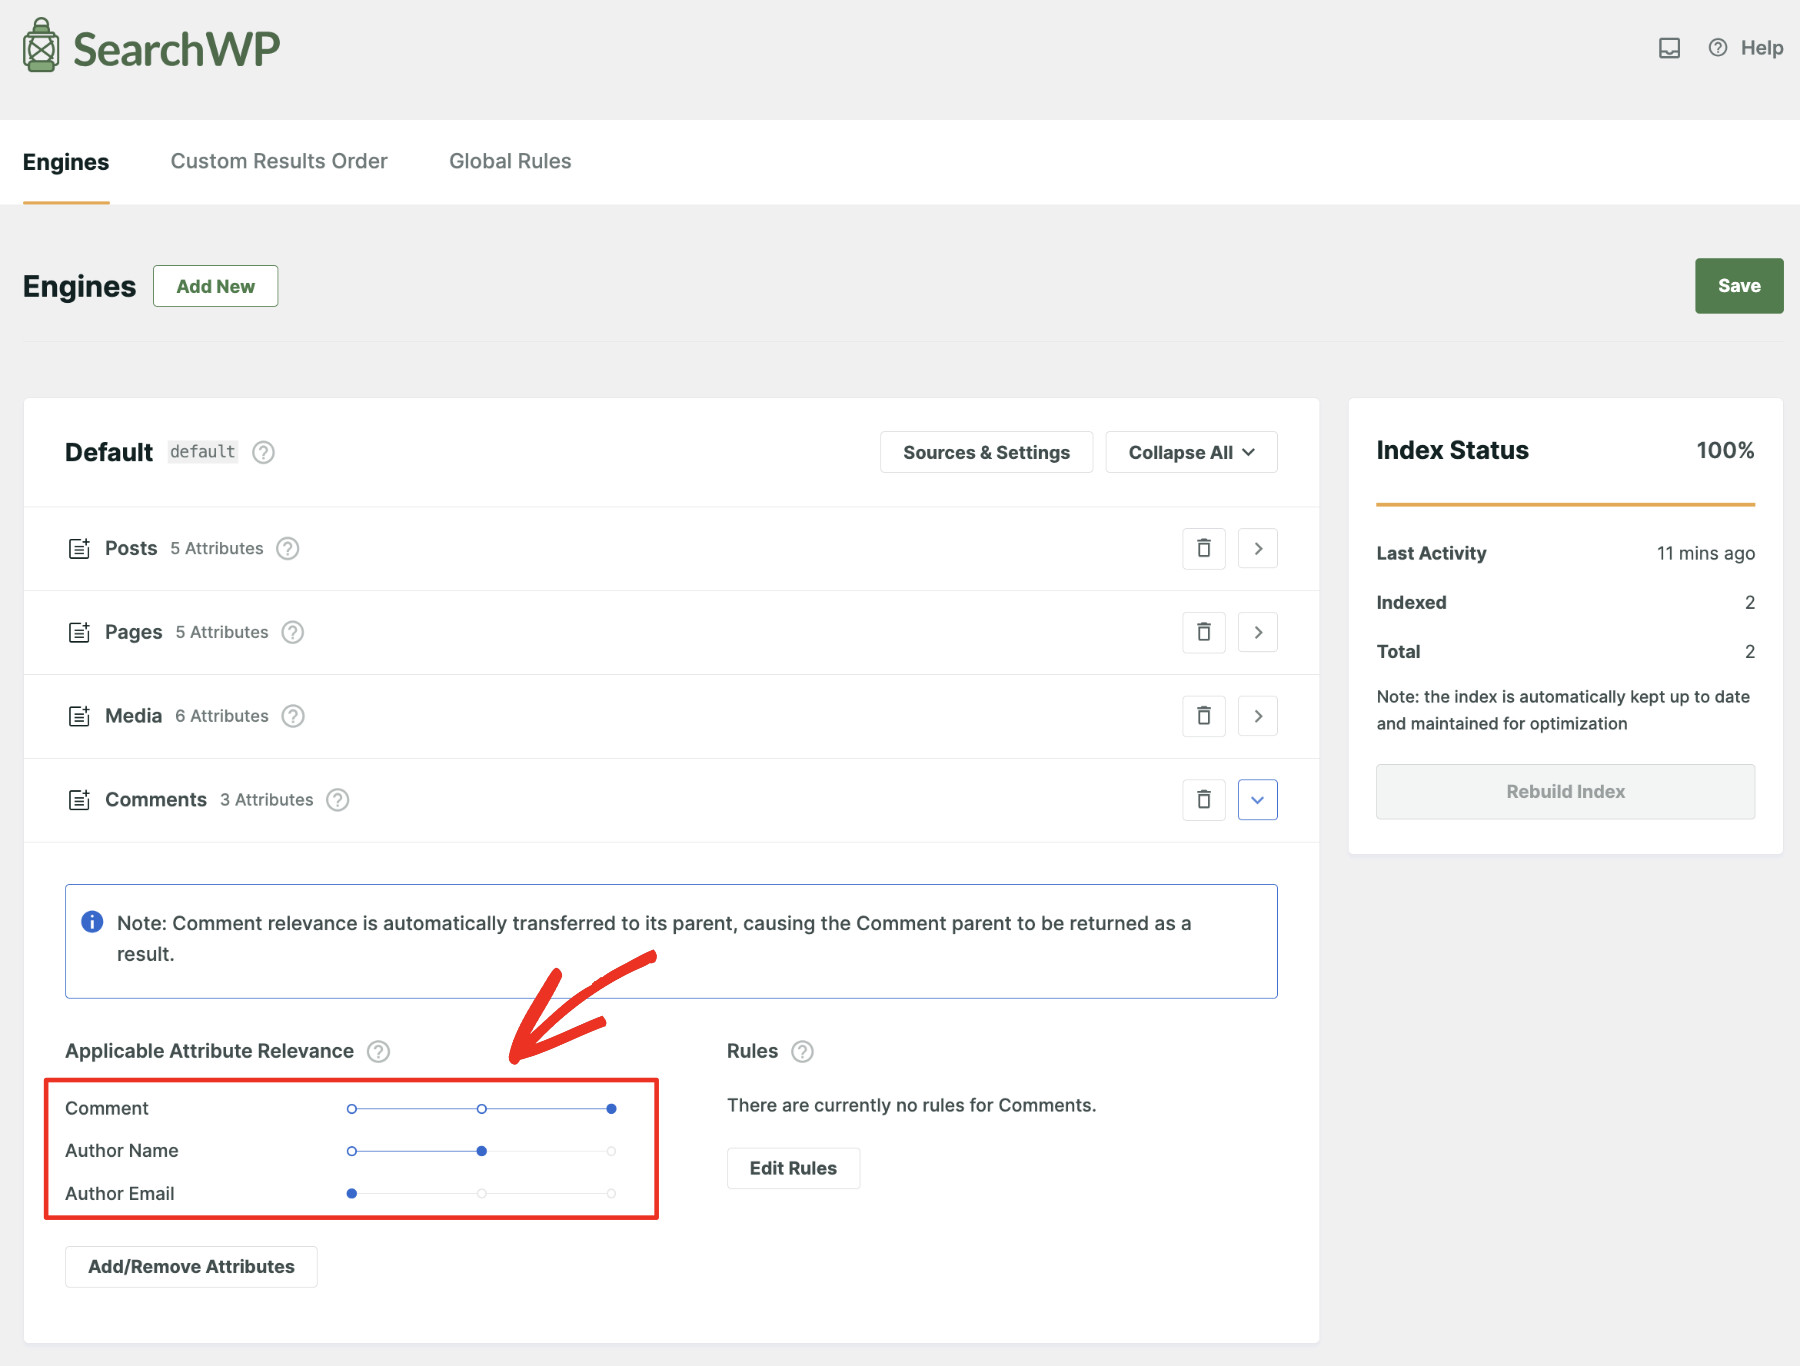Screen dimensions: 1800x1366
Task: Expand the Posts source row
Action: click(1257, 548)
